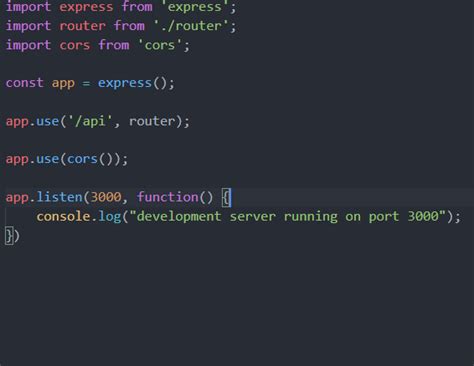Click the 'import' keyword on router line

(28, 26)
